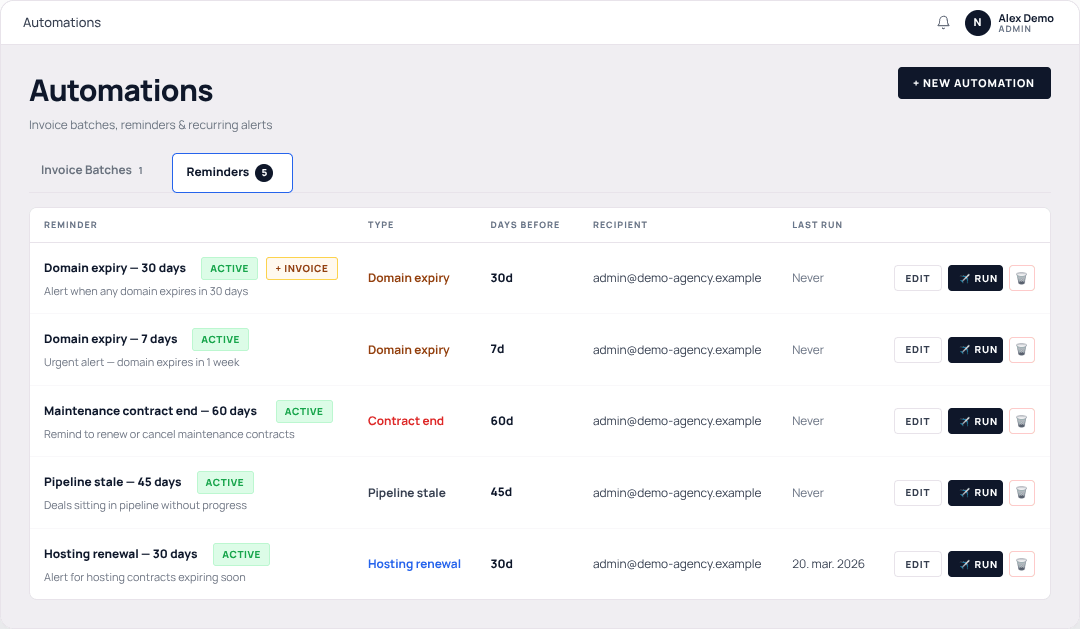Click the TYPE column header

click(x=381, y=225)
